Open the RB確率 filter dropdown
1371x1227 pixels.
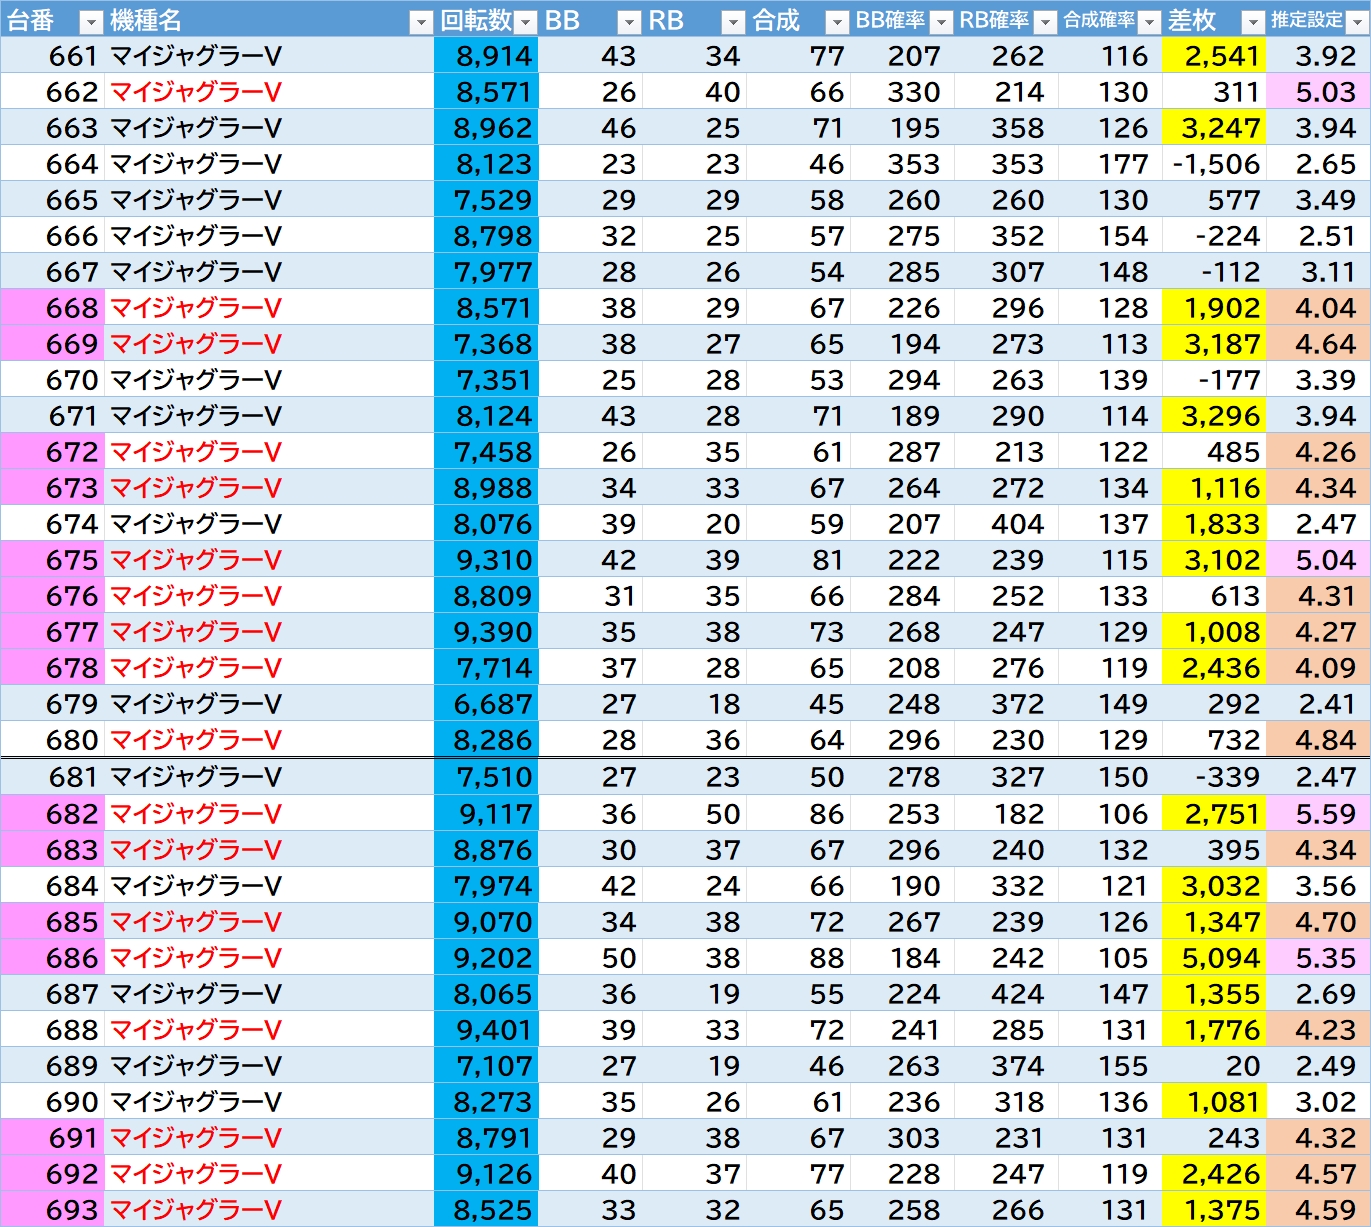click(x=1045, y=22)
